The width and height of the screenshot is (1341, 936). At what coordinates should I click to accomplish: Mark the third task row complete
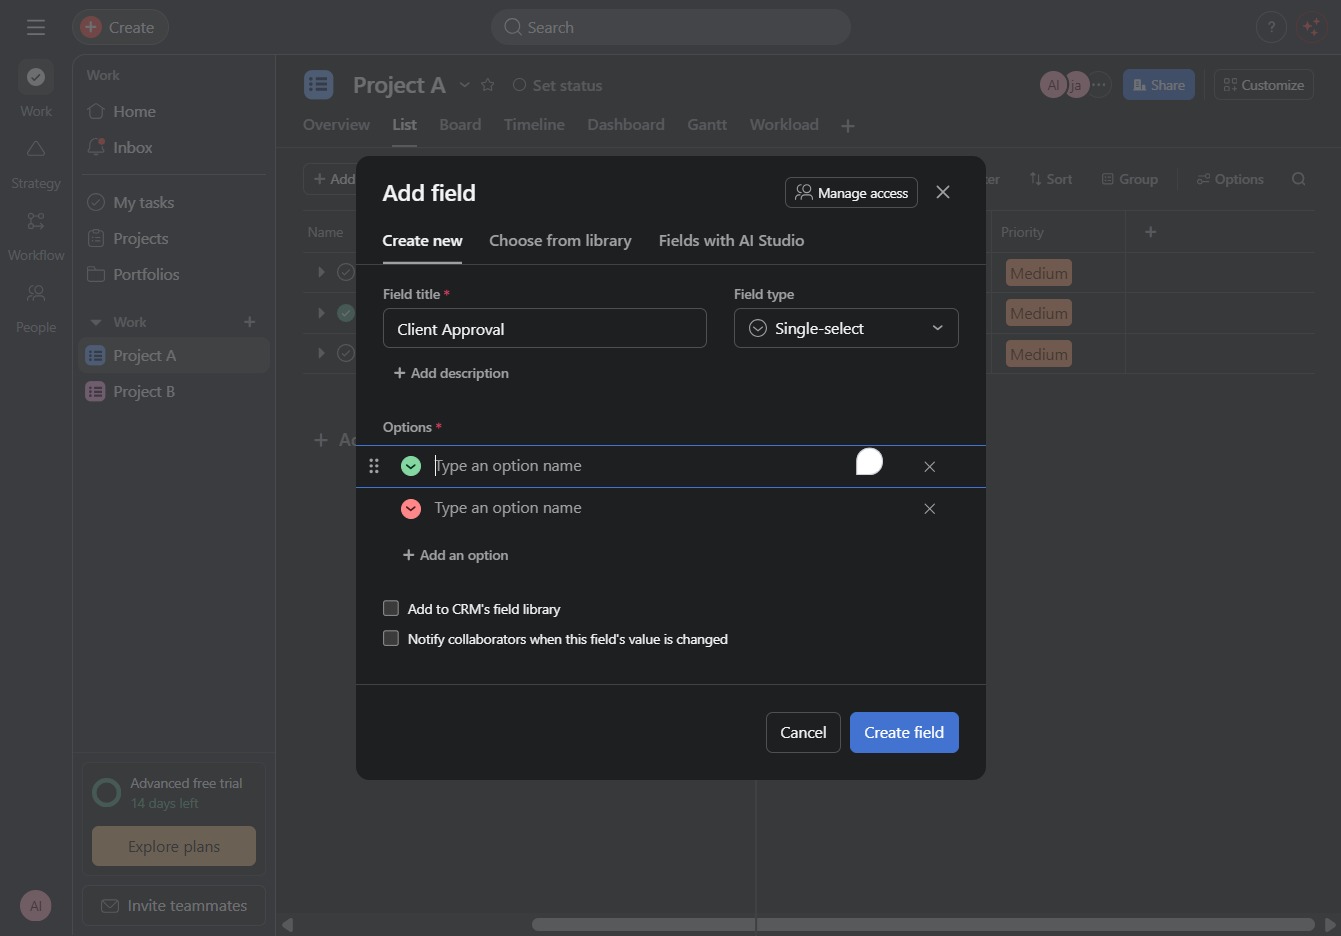pyautogui.click(x=346, y=353)
